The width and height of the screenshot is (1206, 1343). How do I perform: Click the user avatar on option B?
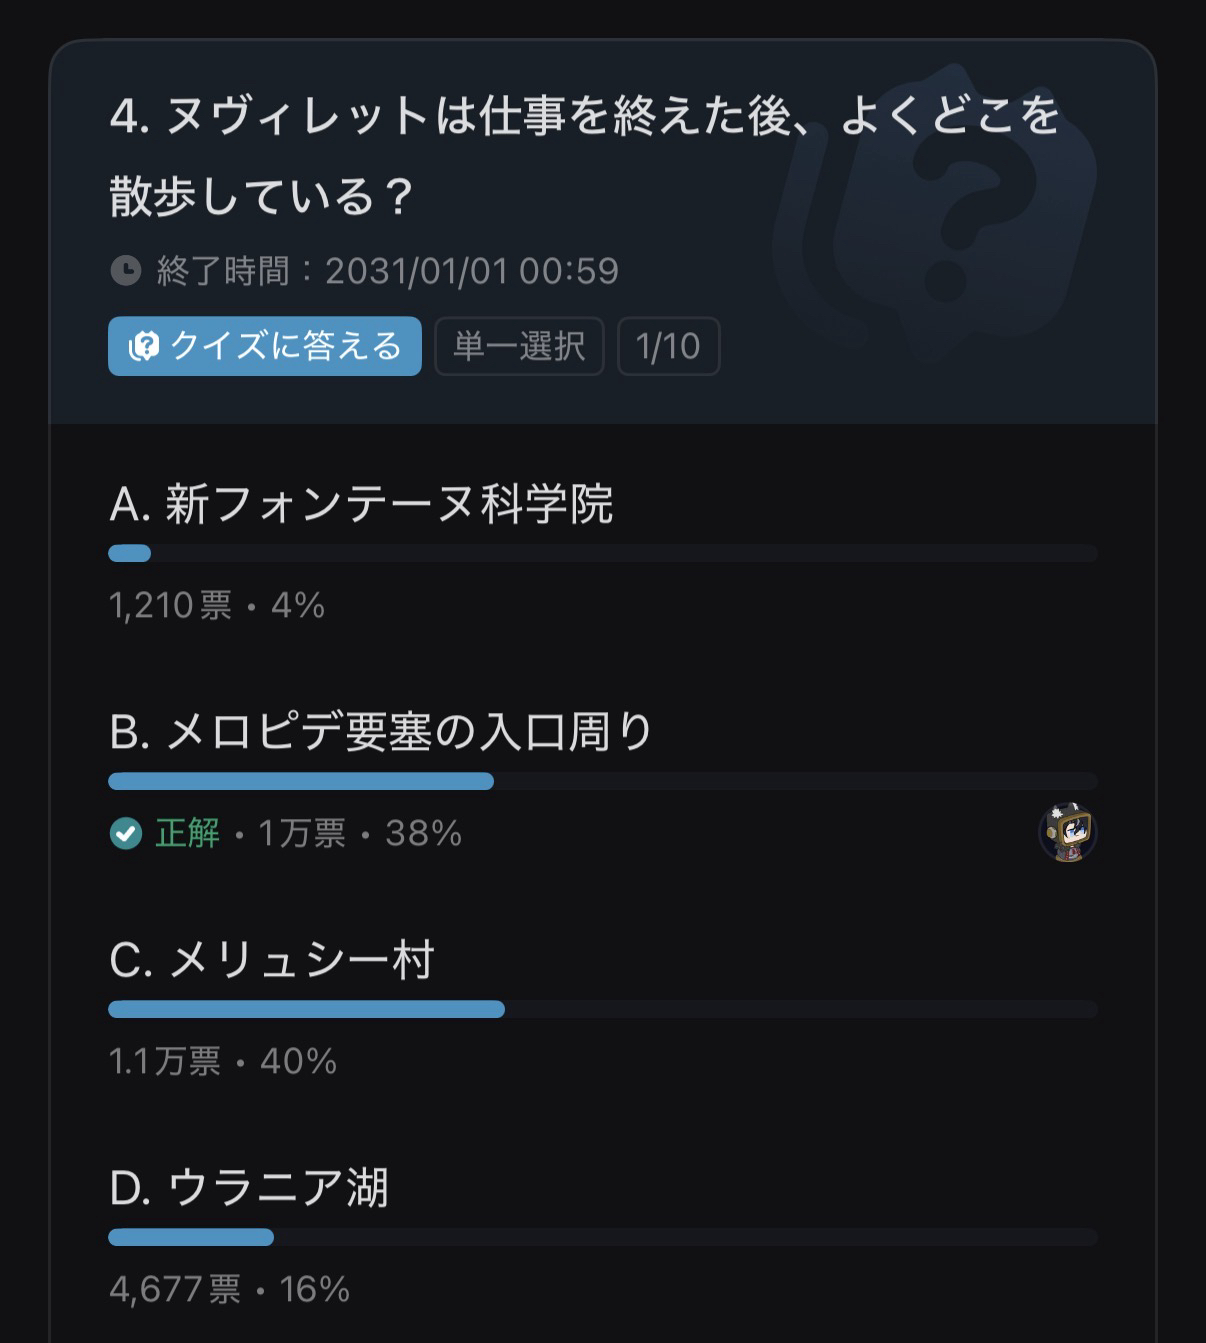[1068, 832]
